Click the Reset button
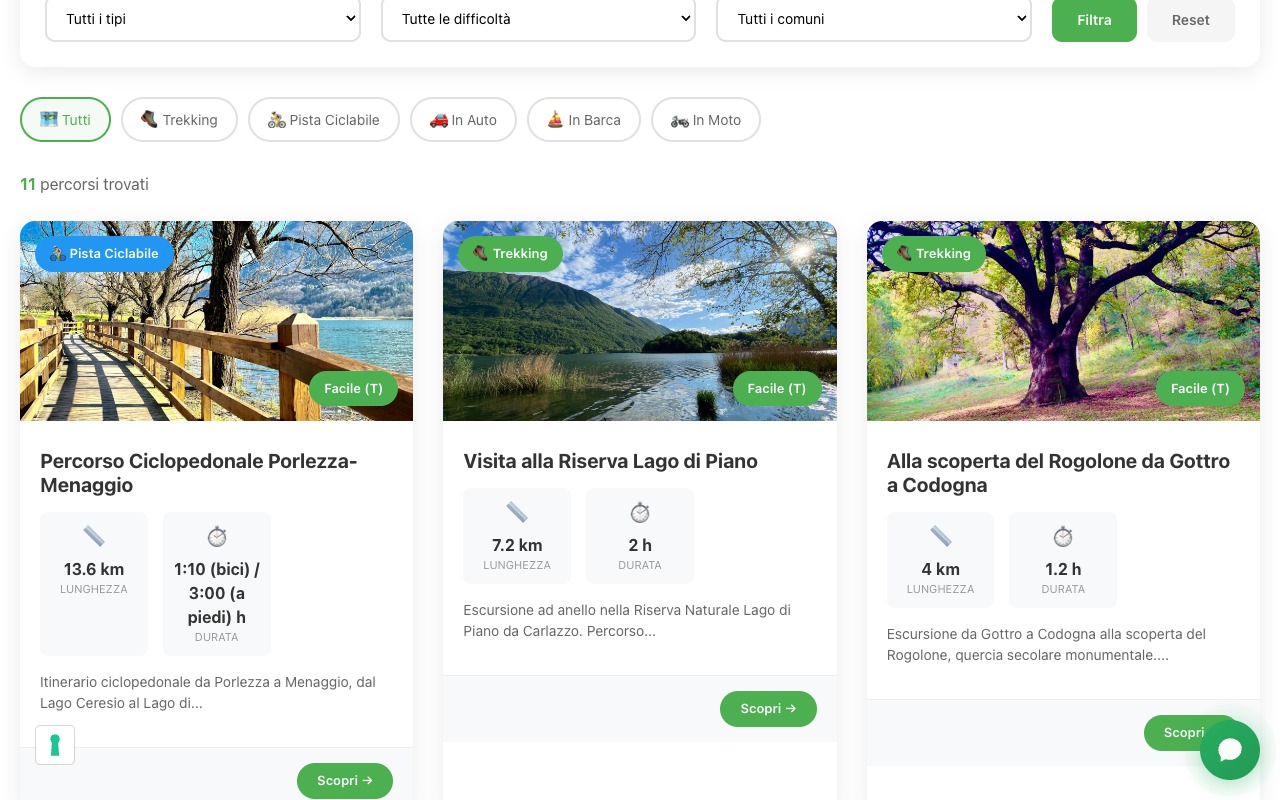Image resolution: width=1280 pixels, height=800 pixels. [1191, 20]
